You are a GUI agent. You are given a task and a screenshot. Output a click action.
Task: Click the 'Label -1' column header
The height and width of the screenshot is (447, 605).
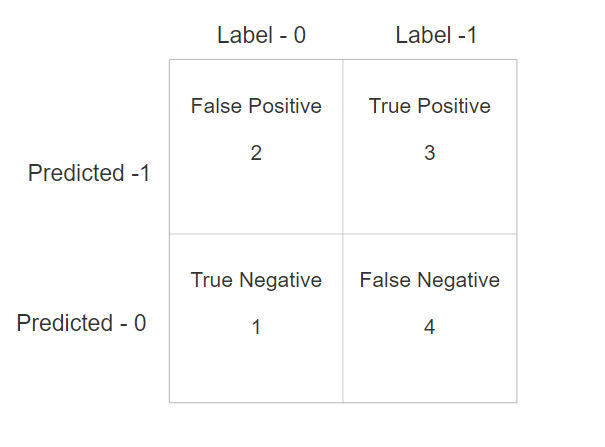pyautogui.click(x=436, y=35)
